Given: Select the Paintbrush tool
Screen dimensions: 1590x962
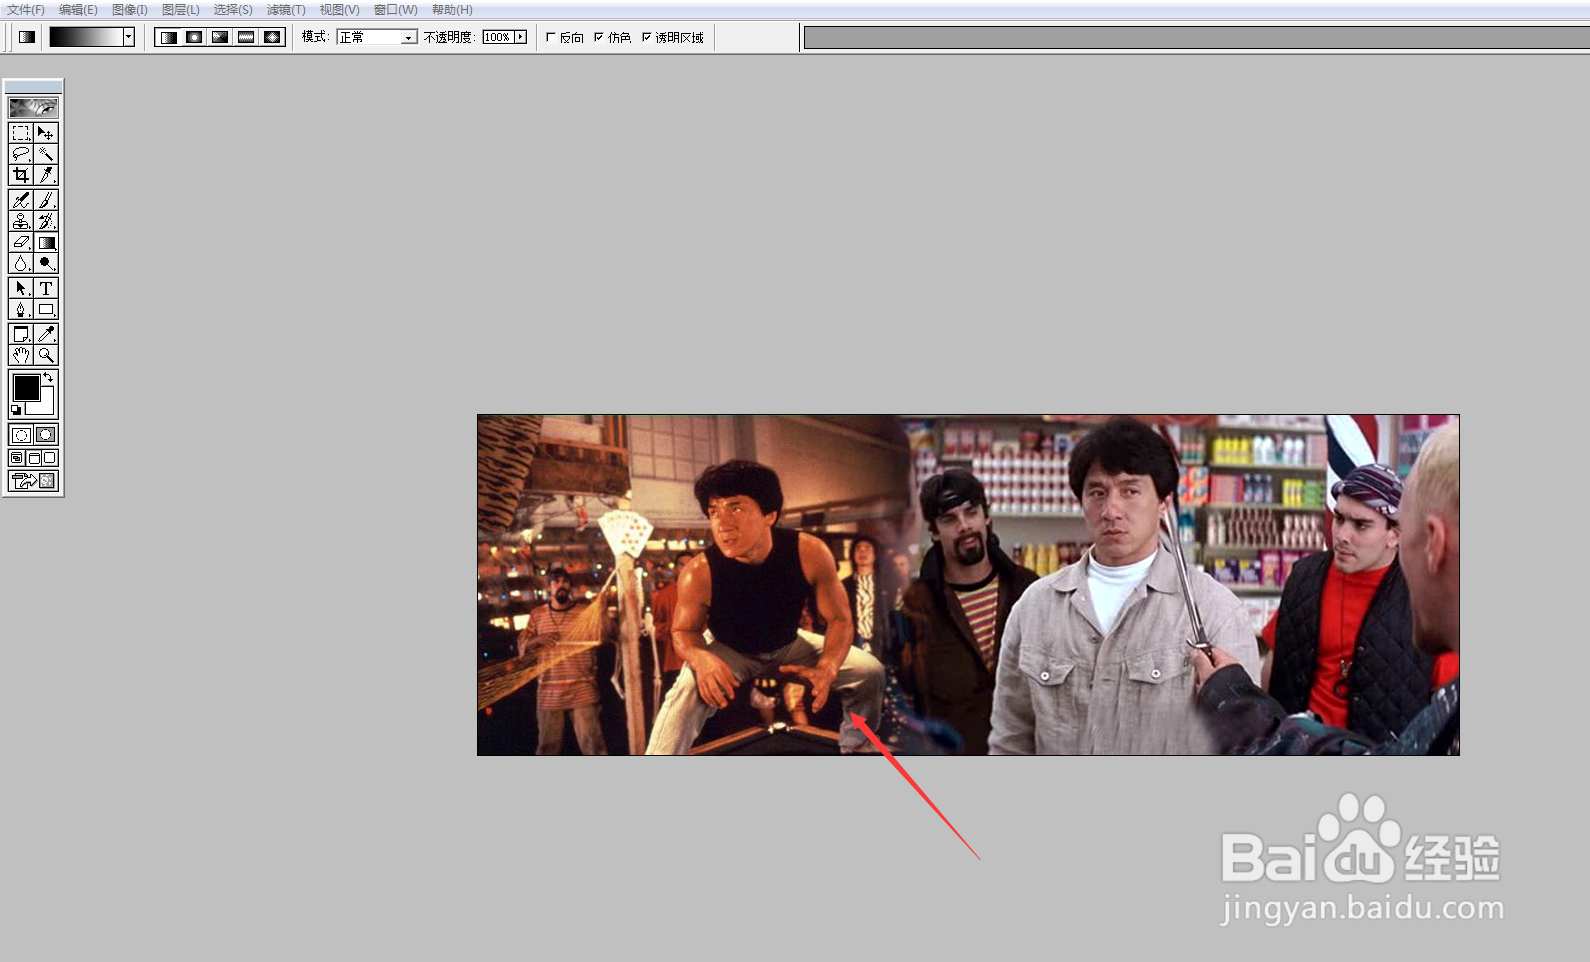Looking at the screenshot, I should [46, 200].
